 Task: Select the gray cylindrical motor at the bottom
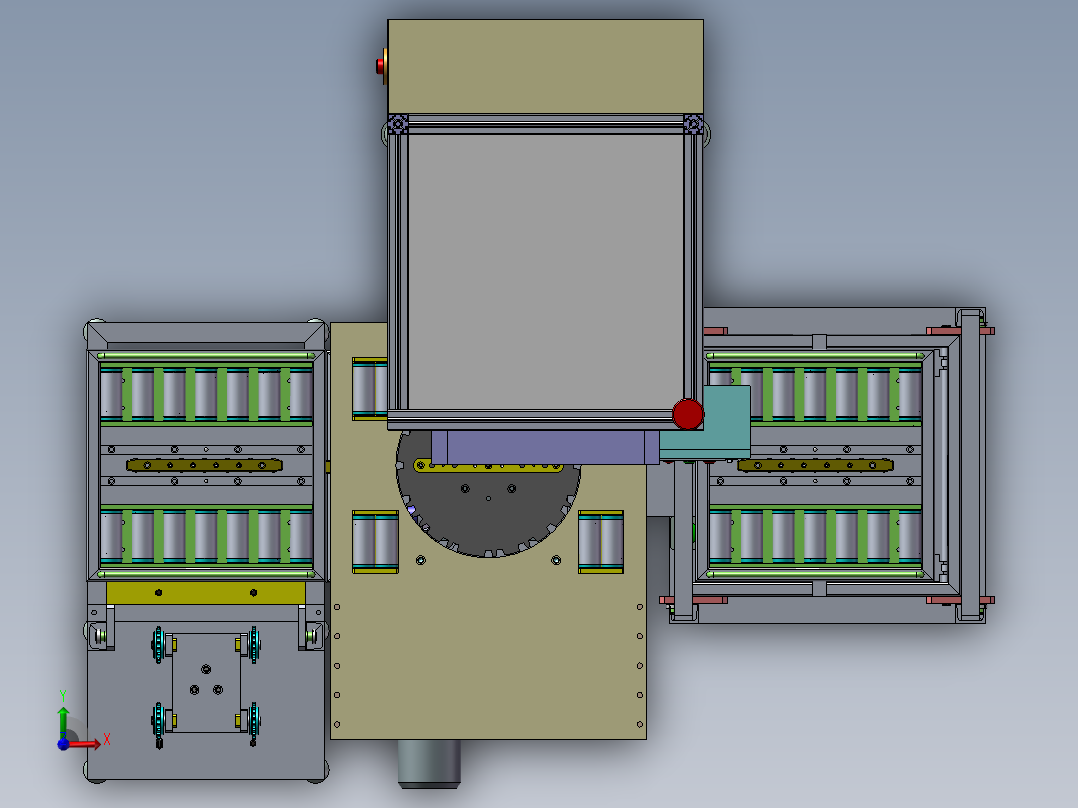point(429,763)
